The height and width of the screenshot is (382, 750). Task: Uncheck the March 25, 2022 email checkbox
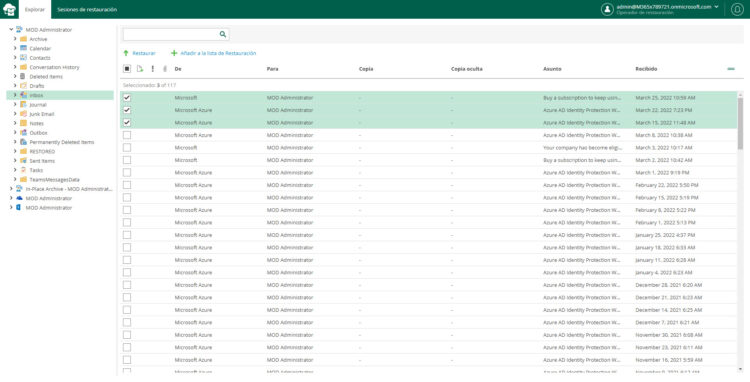tap(127, 98)
